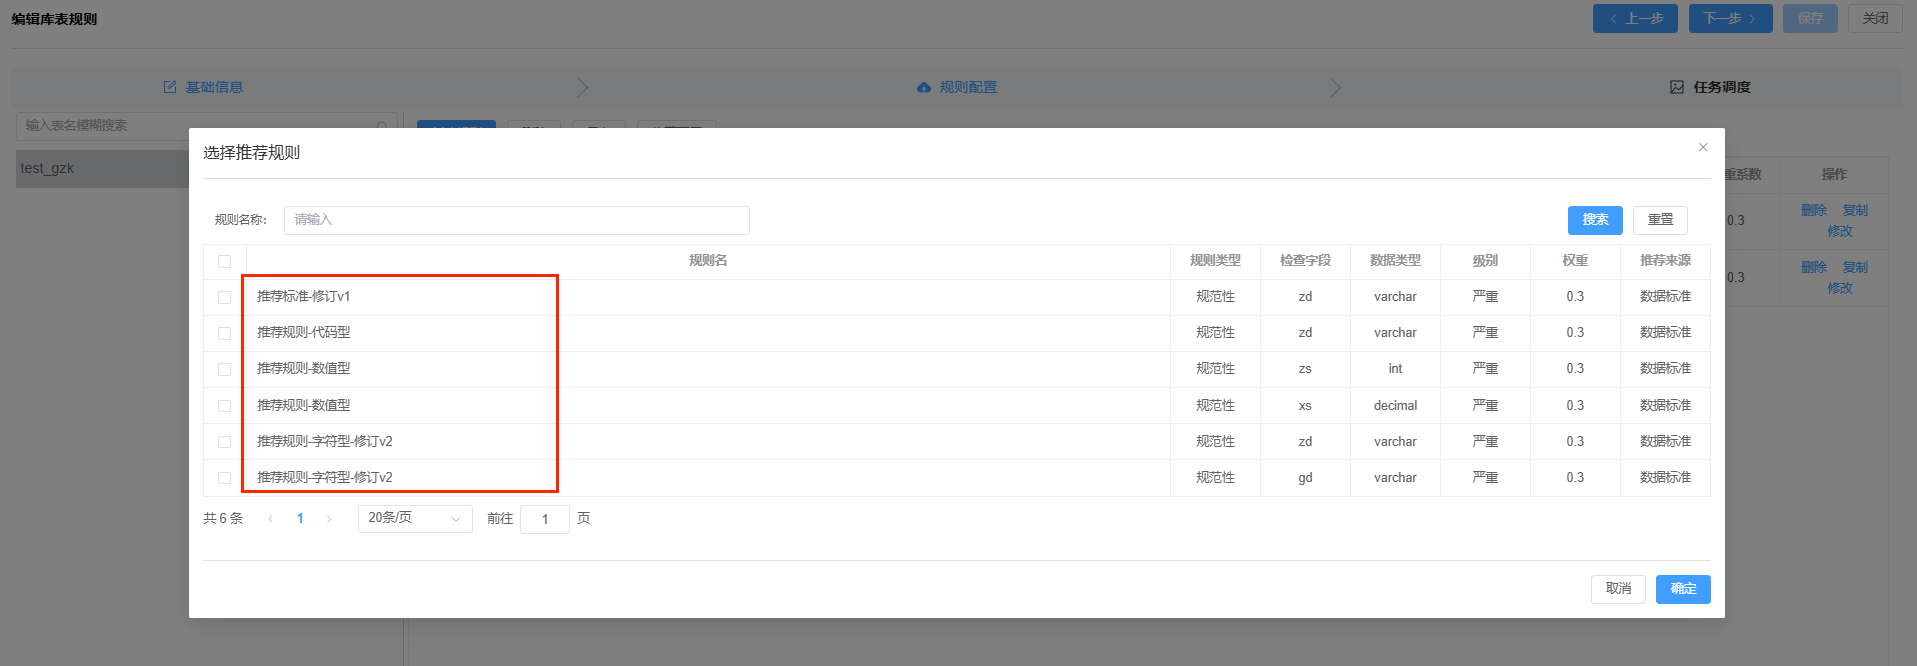Cancel the dialog with 取消 button
Screen dimensions: 1917x666
pyautogui.click(x=1617, y=589)
